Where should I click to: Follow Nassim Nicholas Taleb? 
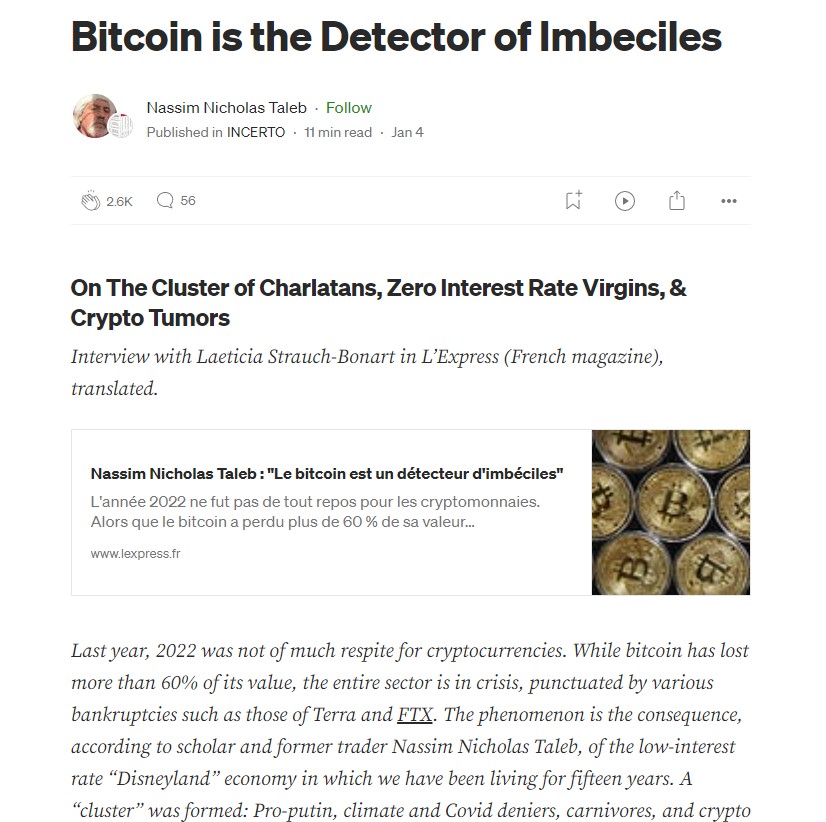point(349,107)
